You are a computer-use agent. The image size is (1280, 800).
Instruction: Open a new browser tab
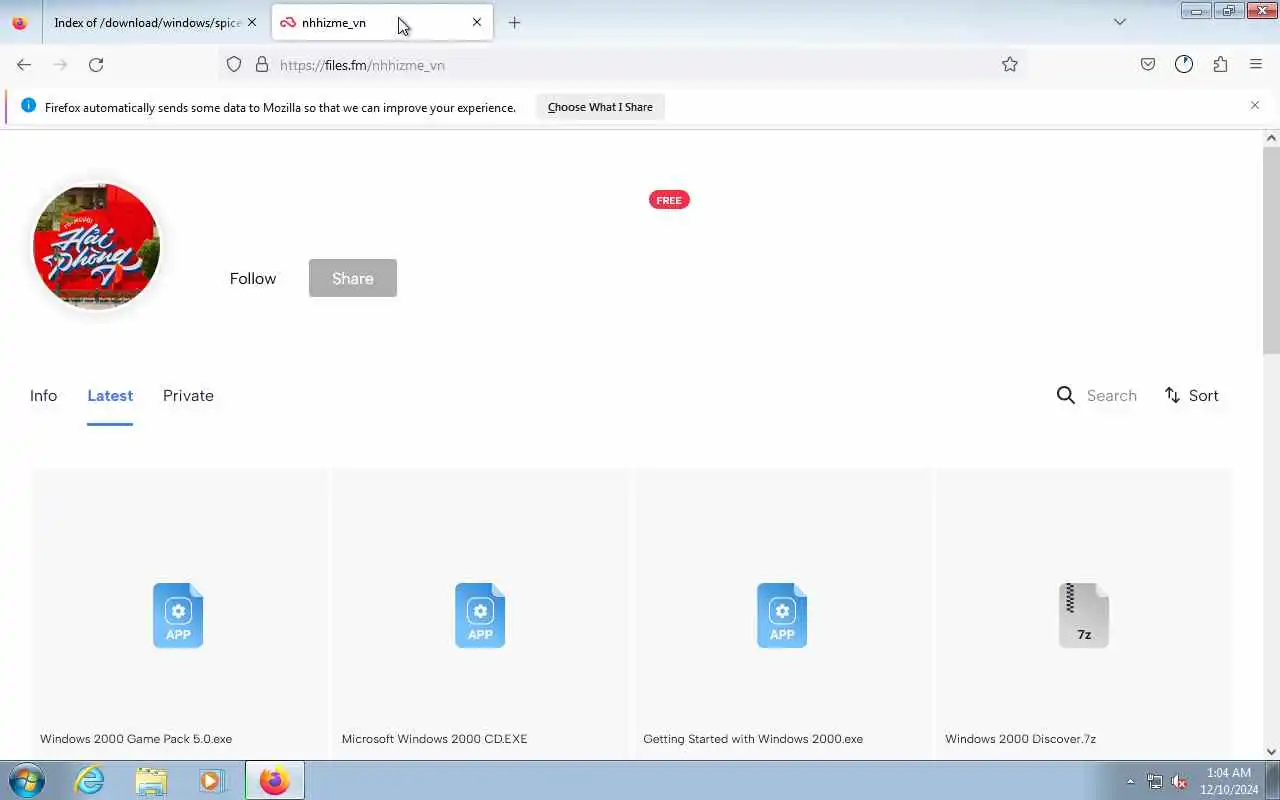pos(514,22)
